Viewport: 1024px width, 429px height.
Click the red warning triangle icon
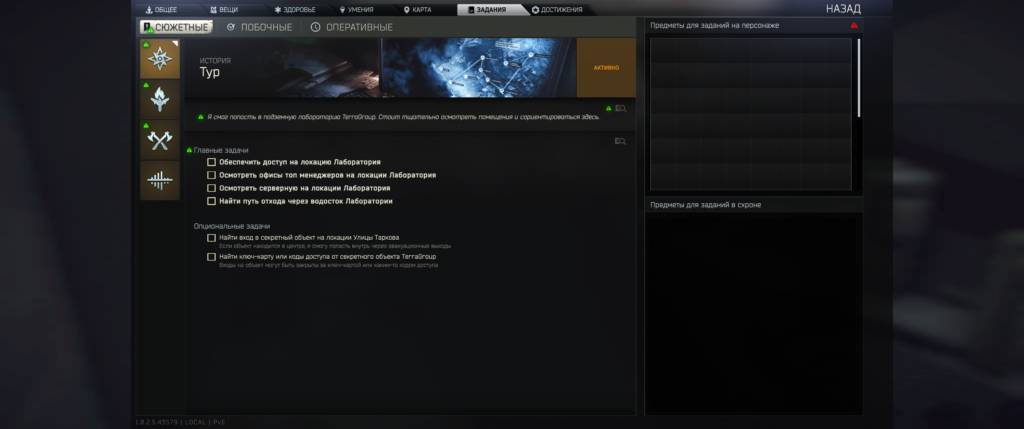(853, 25)
